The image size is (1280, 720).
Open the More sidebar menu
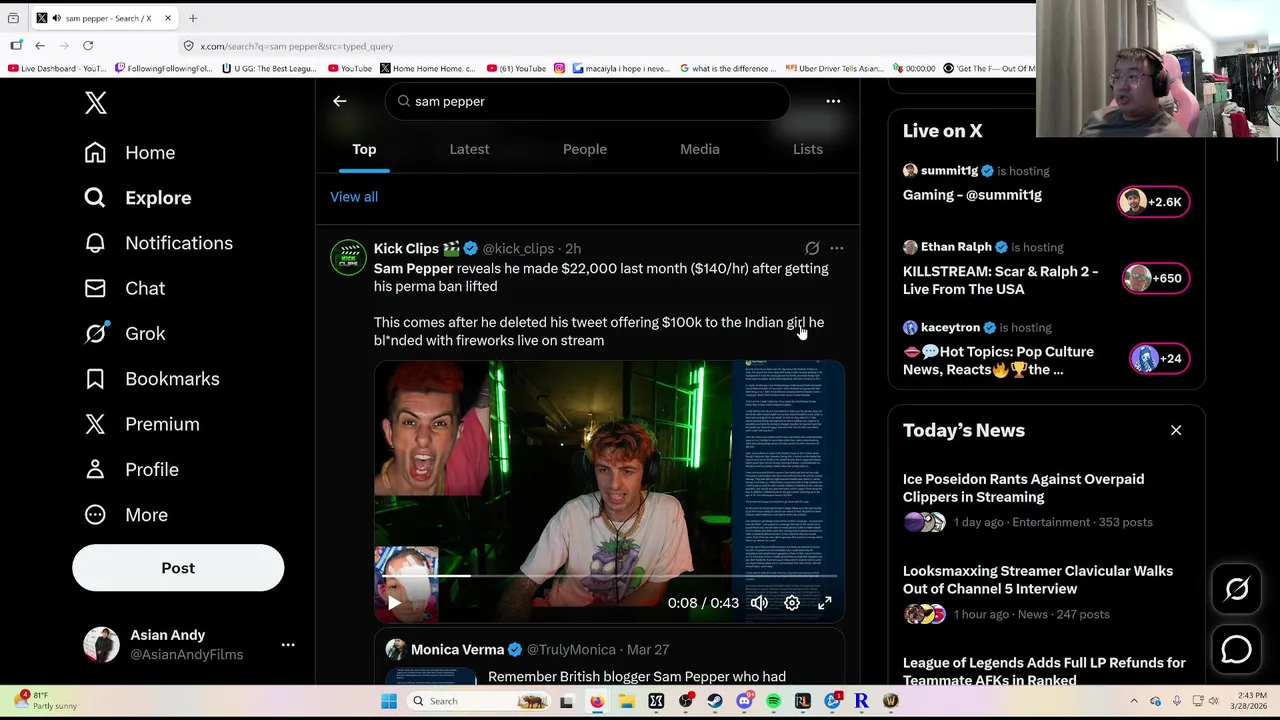click(x=126, y=515)
